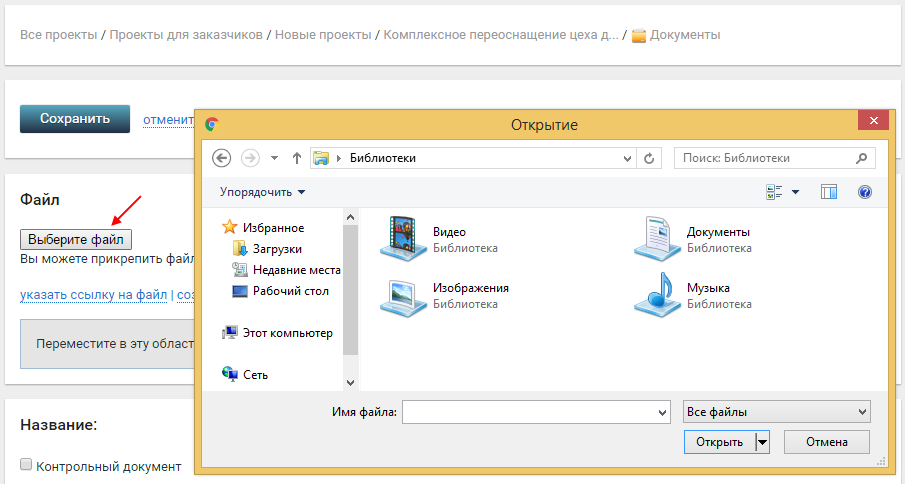Click the Chrome icon in dialog title
The image size is (905, 484).
[x=212, y=124]
